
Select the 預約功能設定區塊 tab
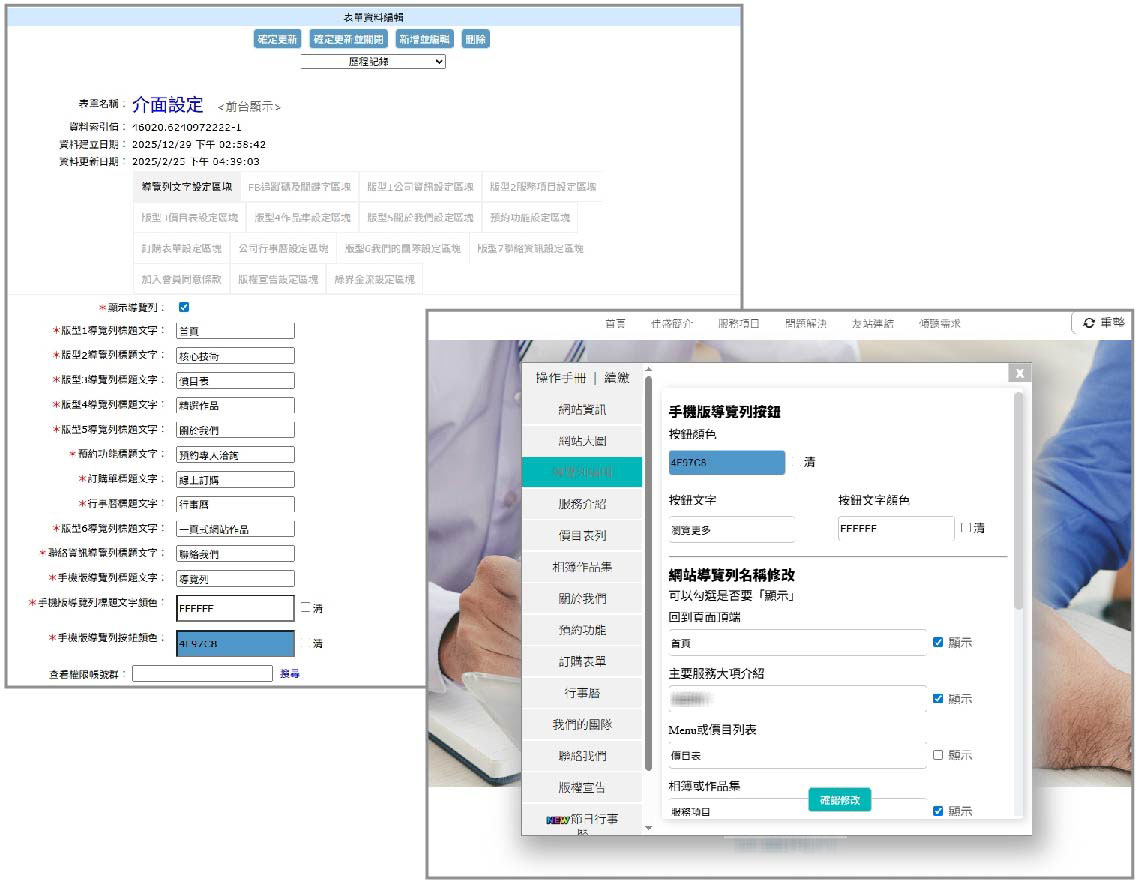(x=530, y=217)
